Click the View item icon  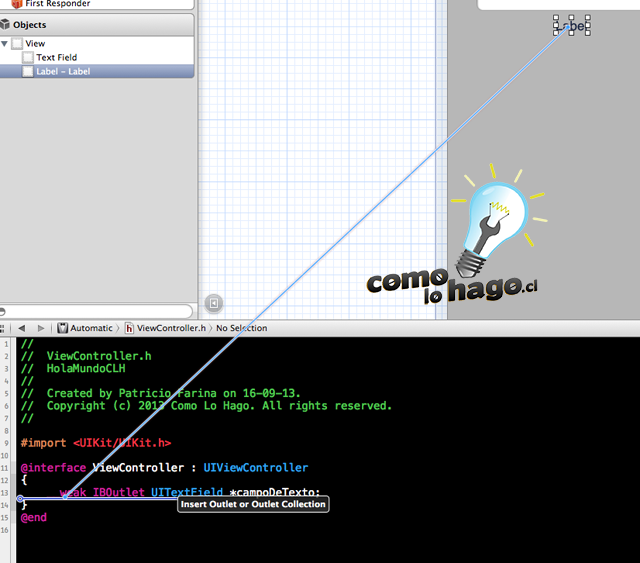[x=17, y=43]
